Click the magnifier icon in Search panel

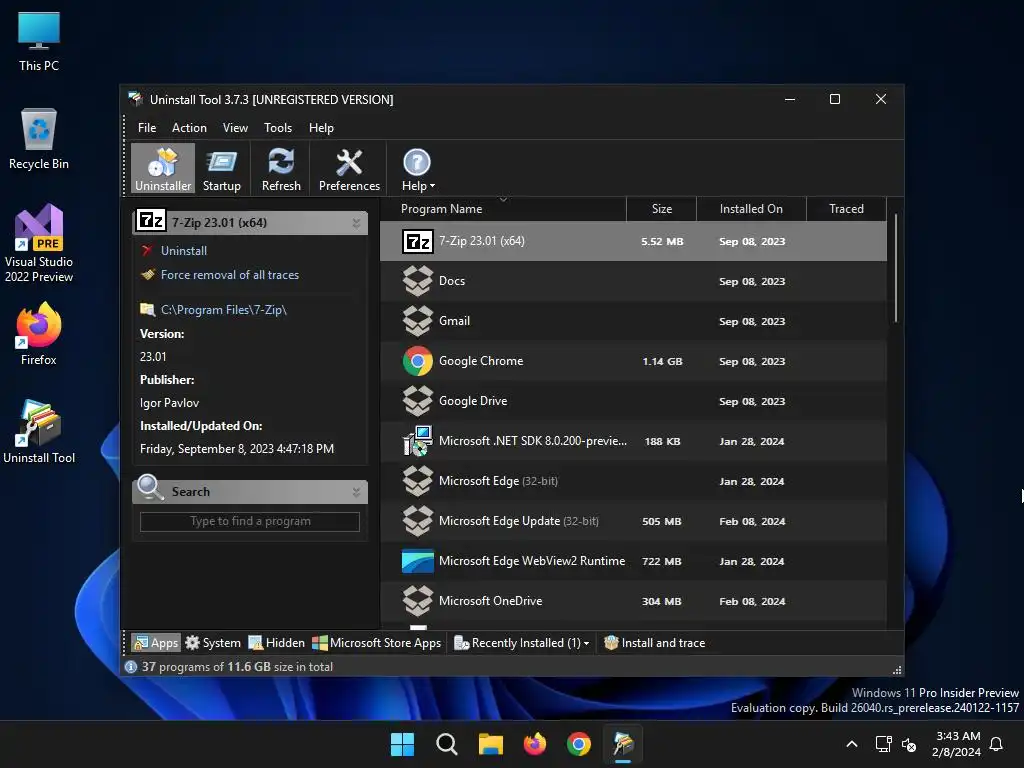coord(150,487)
